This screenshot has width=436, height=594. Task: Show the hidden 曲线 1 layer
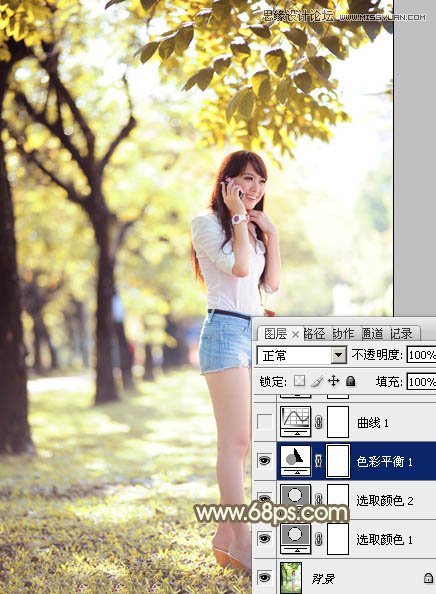tap(264, 422)
